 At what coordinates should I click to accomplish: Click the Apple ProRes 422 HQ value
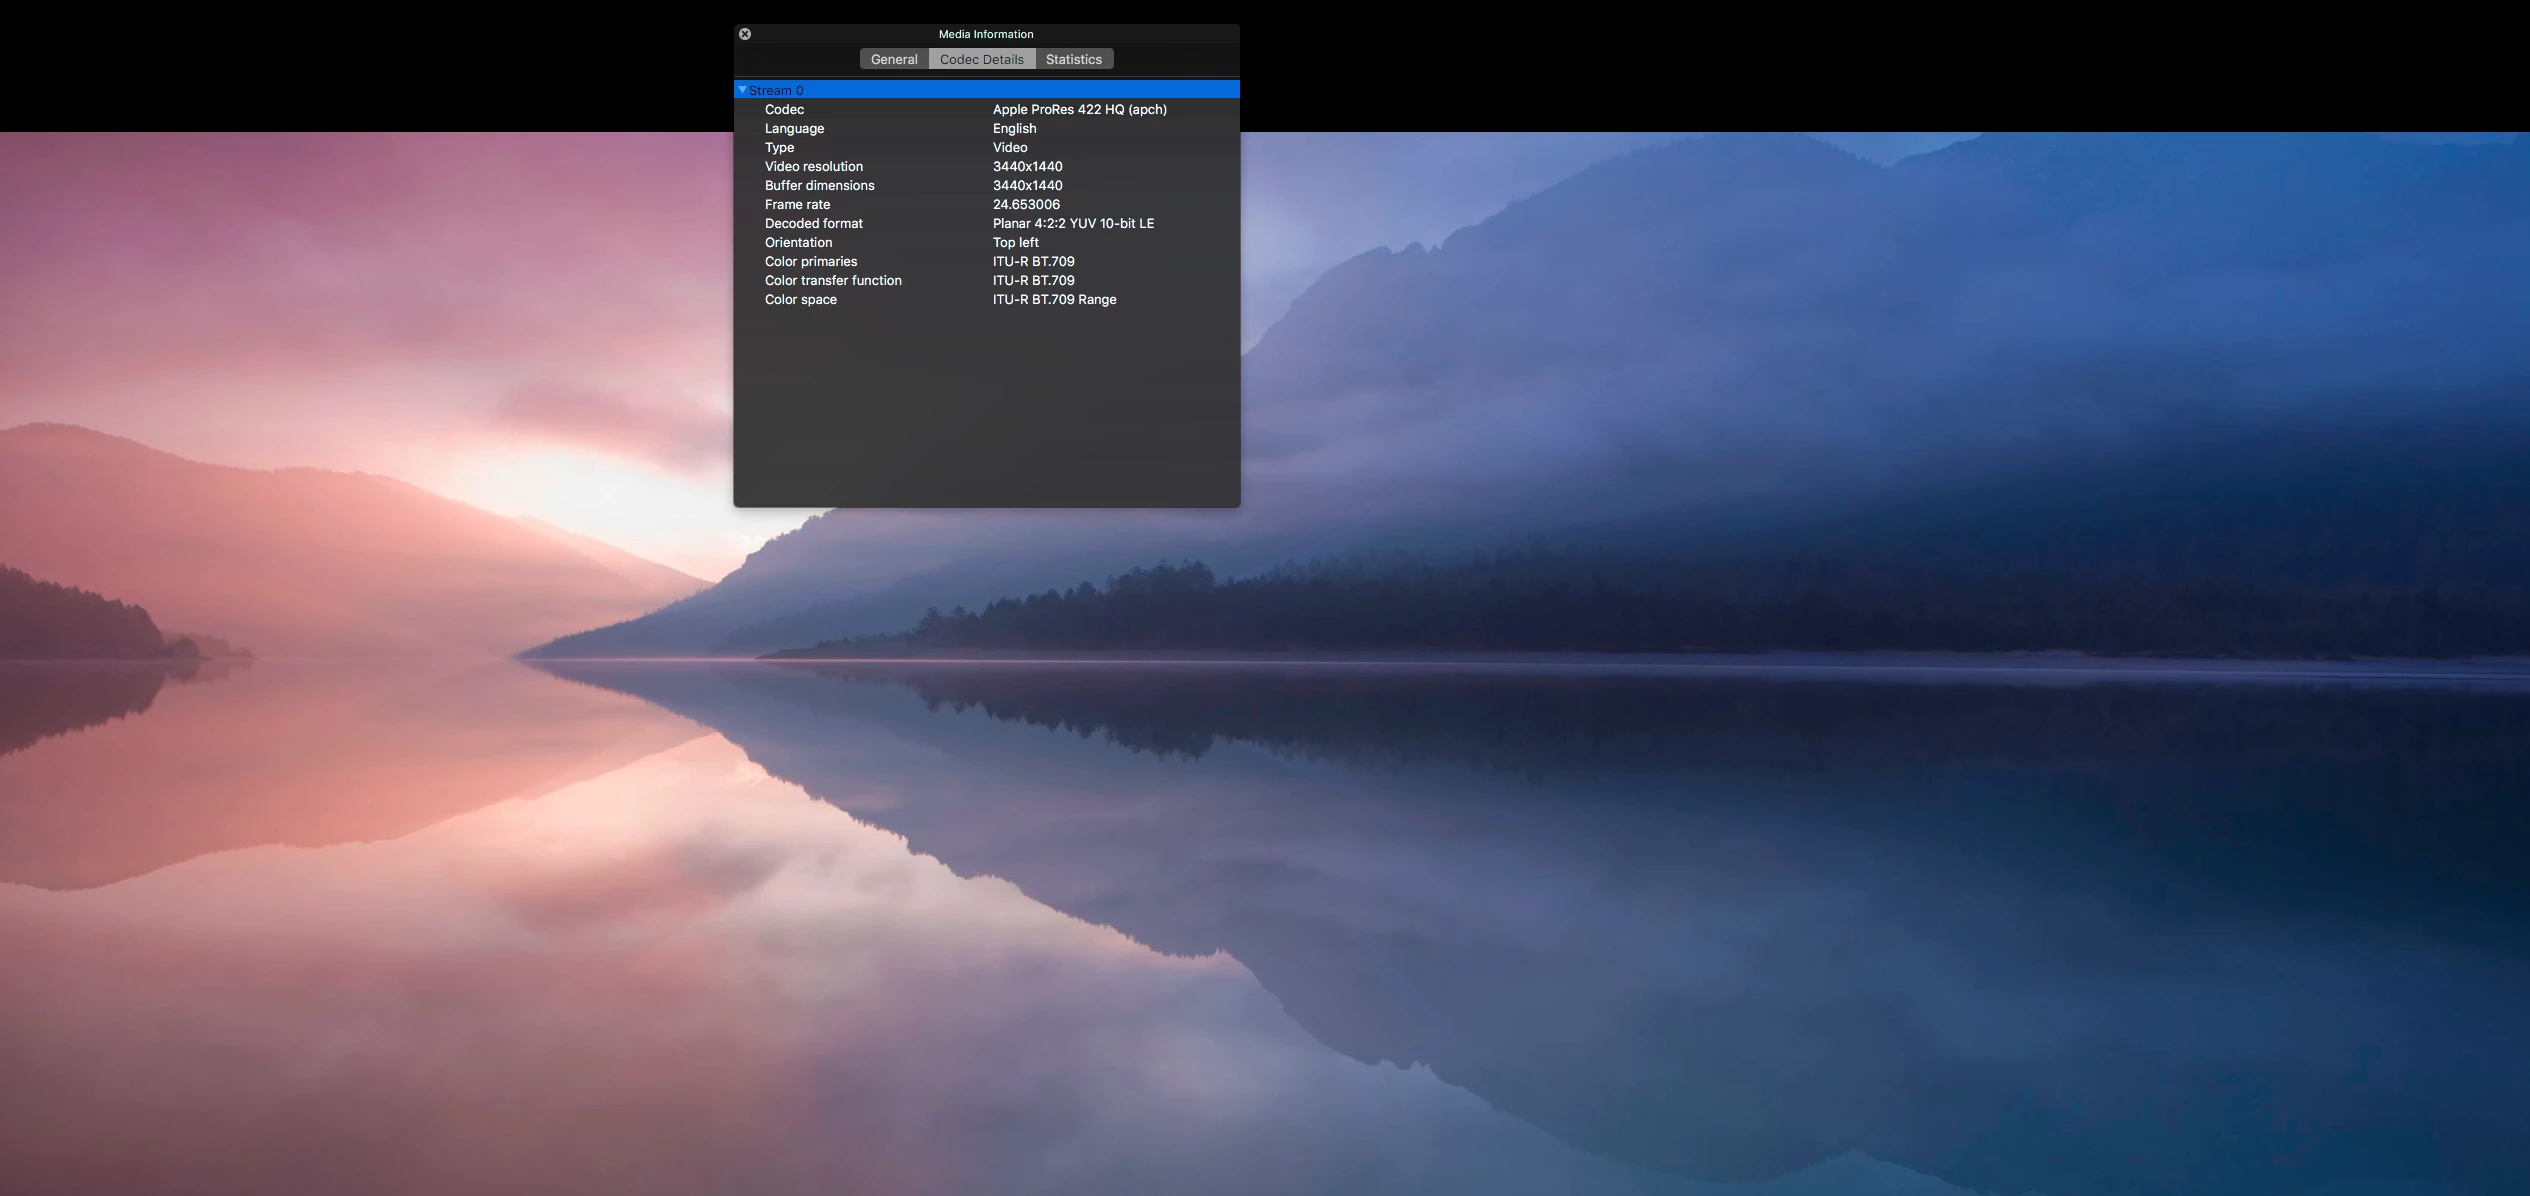coord(1079,109)
